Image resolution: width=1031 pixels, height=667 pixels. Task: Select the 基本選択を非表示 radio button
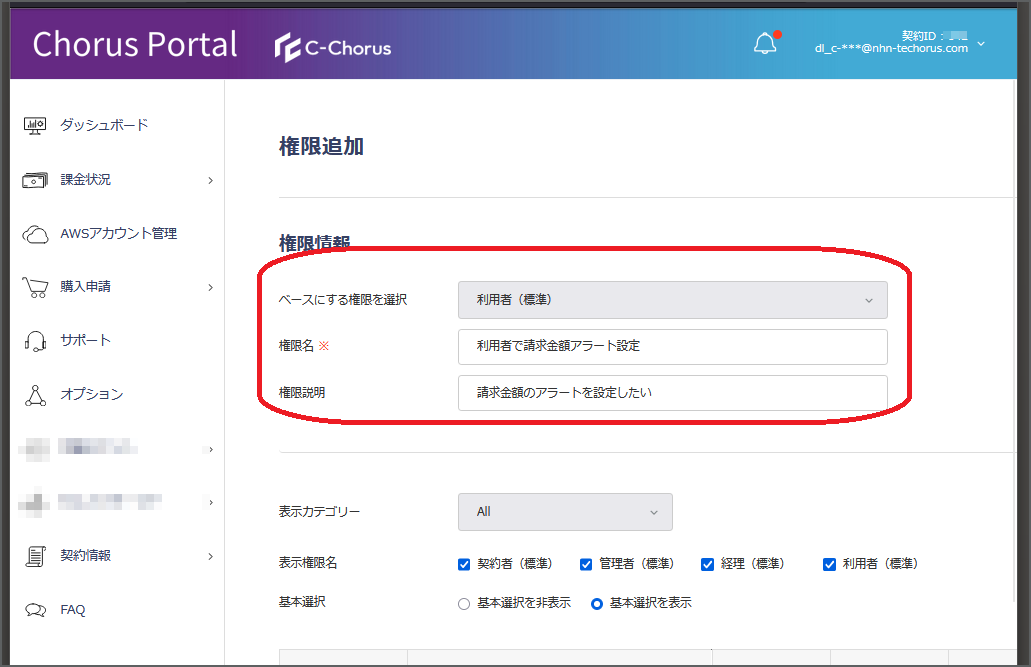click(x=464, y=604)
